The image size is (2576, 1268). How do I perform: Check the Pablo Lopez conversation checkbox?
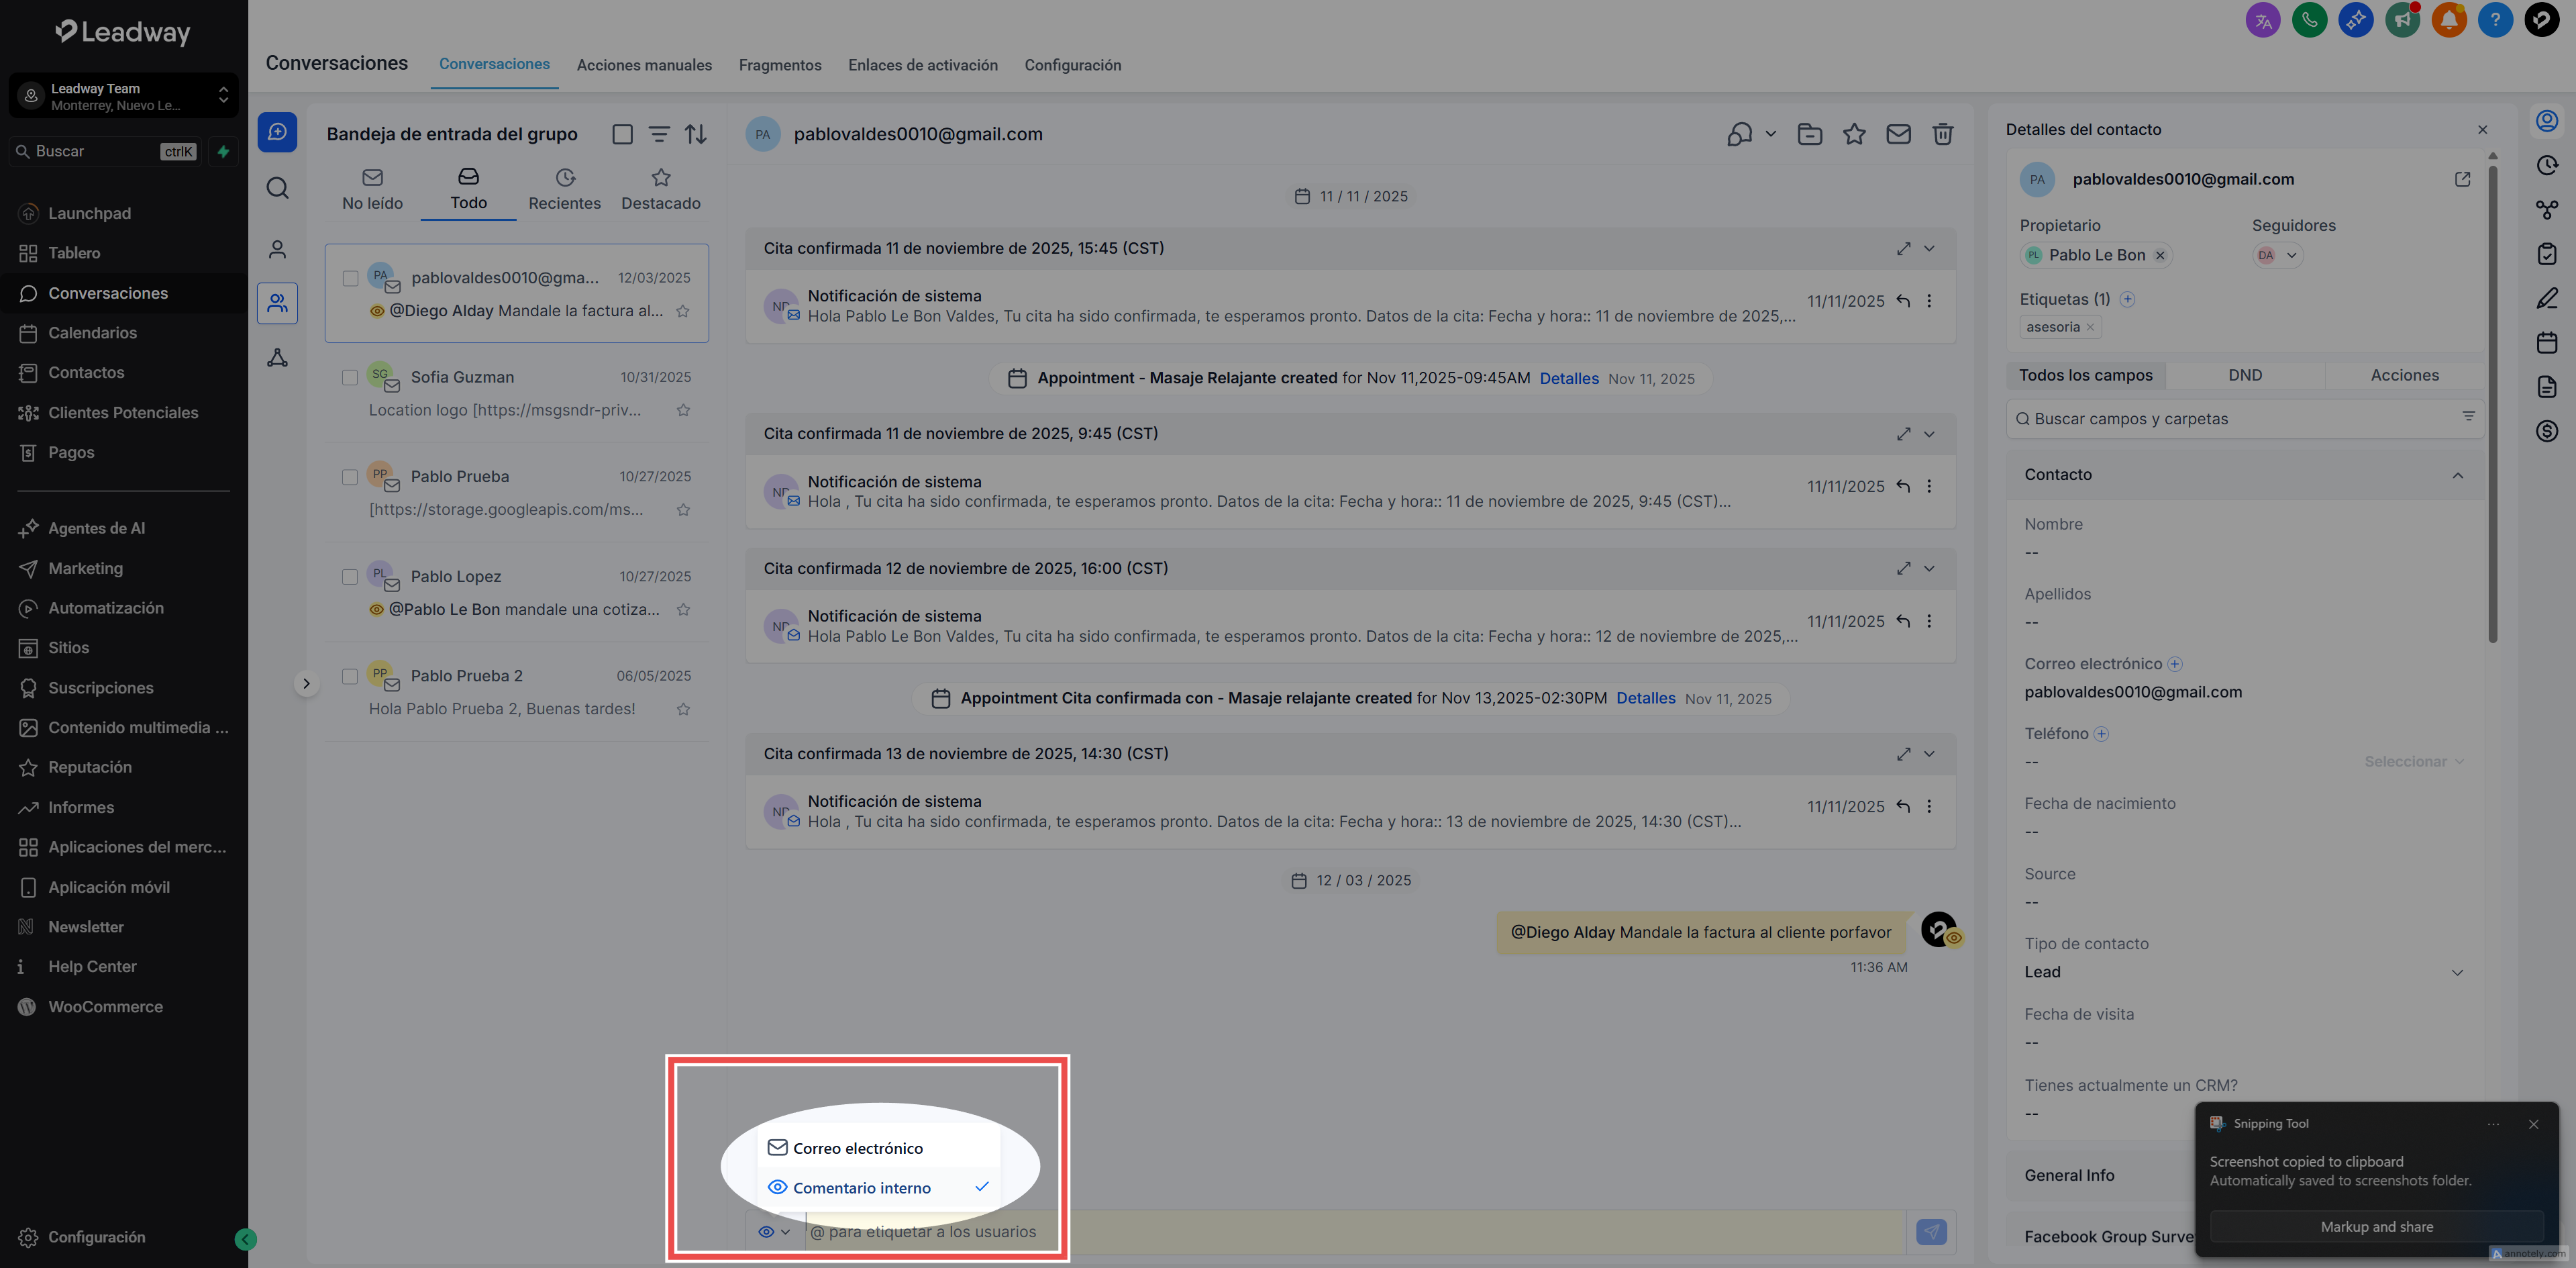pyautogui.click(x=350, y=577)
